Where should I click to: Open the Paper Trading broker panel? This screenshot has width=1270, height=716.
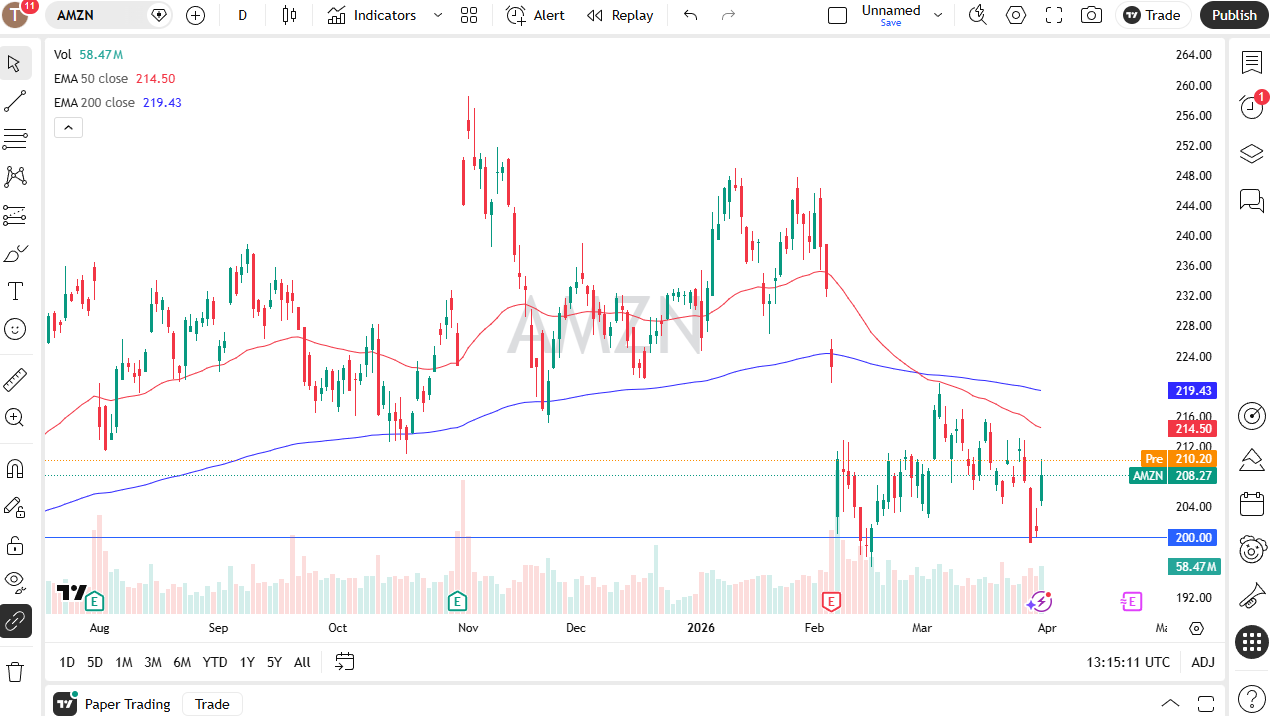[x=112, y=704]
